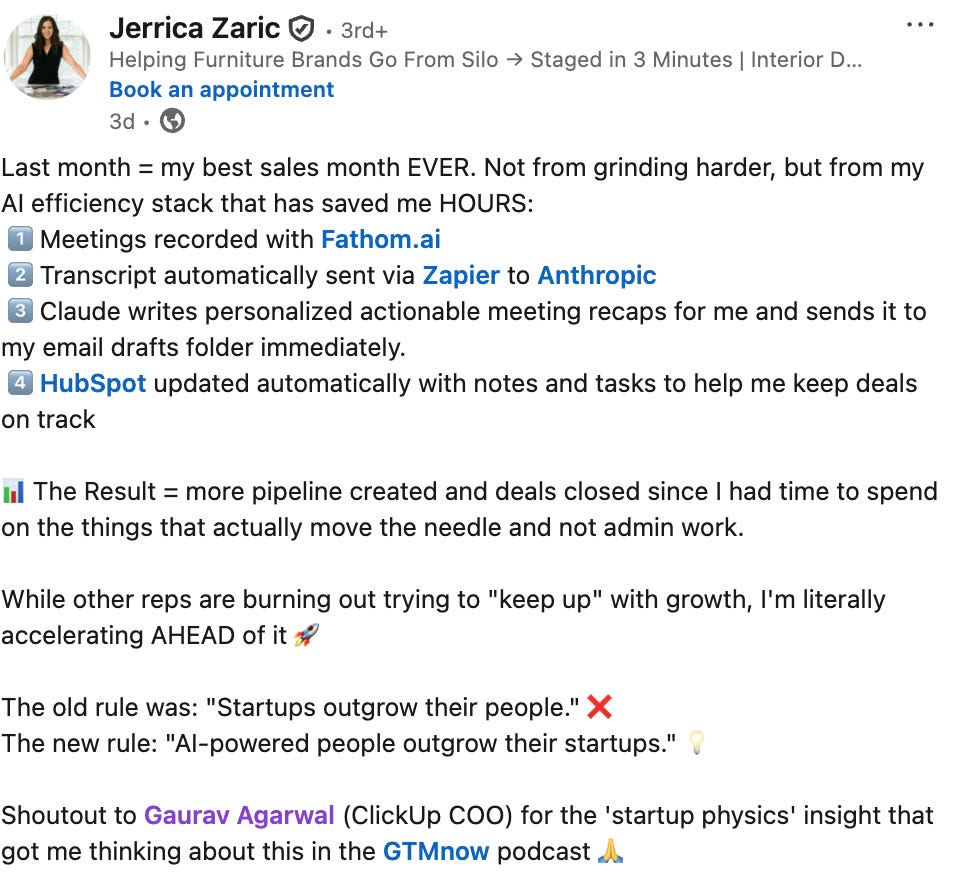Open the Fathom.ai link
962x882 pixels.
(x=381, y=239)
